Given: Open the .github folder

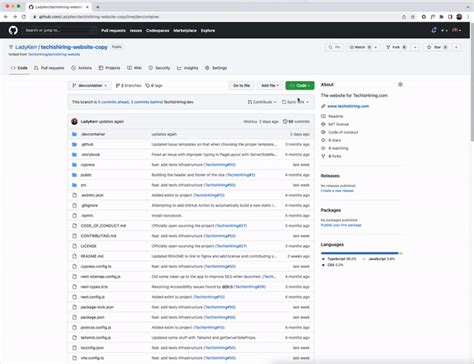Looking at the screenshot, I should tap(87, 144).
